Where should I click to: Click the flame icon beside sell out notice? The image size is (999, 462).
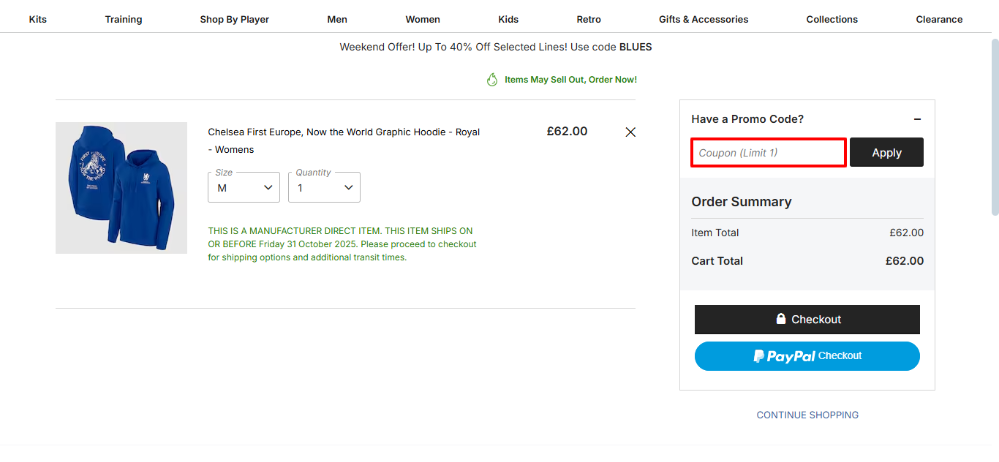point(492,80)
